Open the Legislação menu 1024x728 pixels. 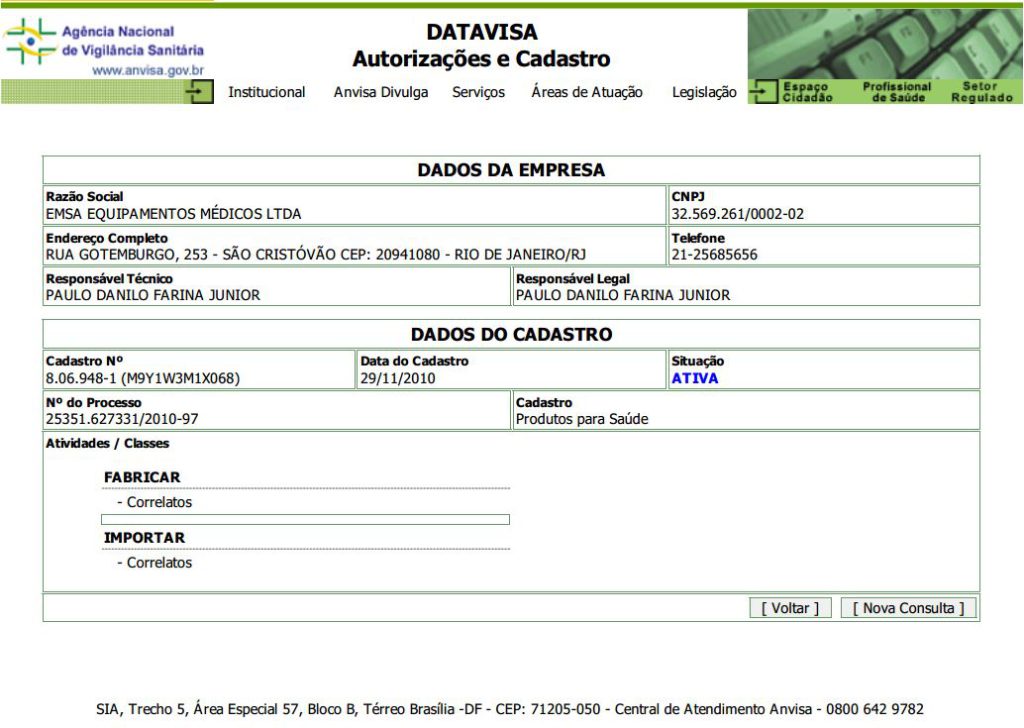tap(704, 92)
